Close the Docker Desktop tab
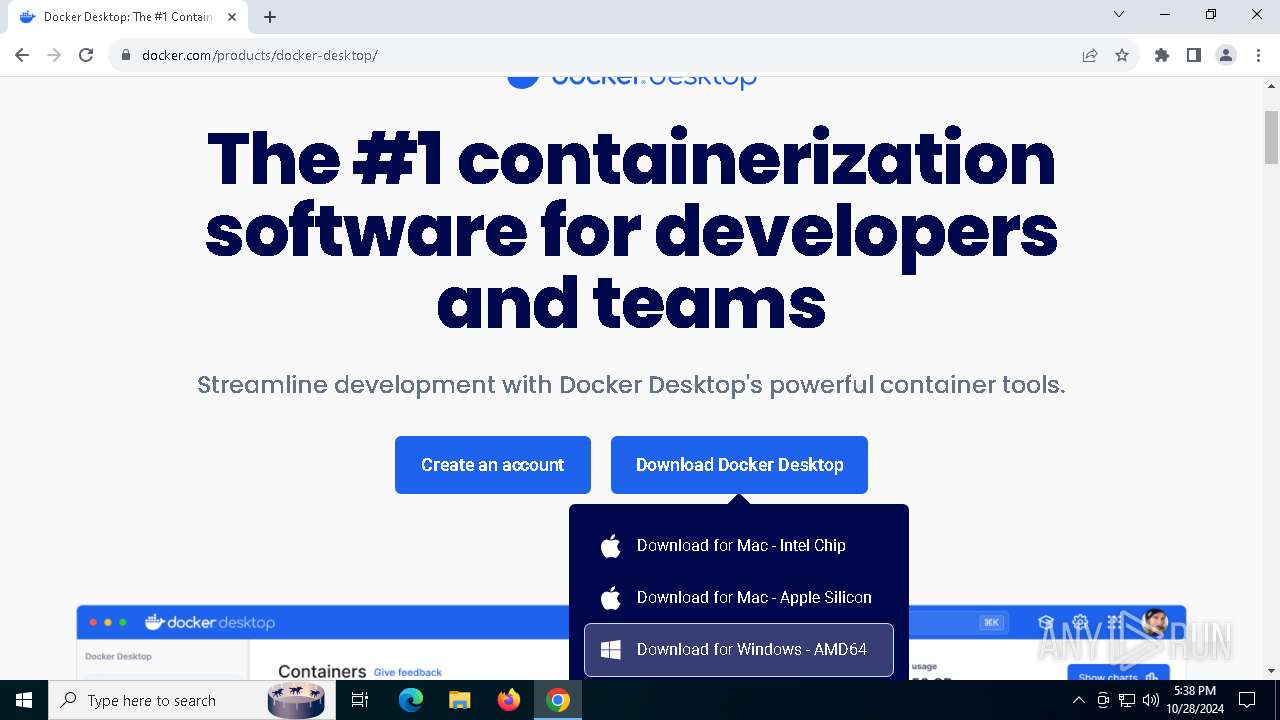Viewport: 1280px width, 720px height. (x=232, y=17)
